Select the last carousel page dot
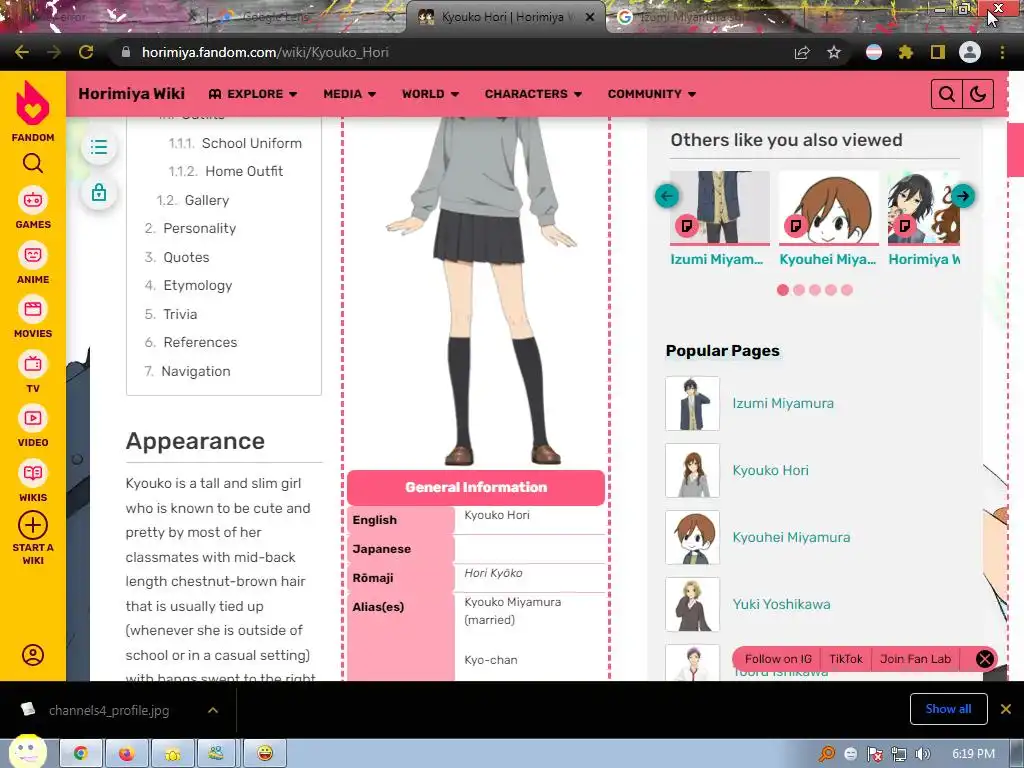1024x768 pixels. (847, 290)
